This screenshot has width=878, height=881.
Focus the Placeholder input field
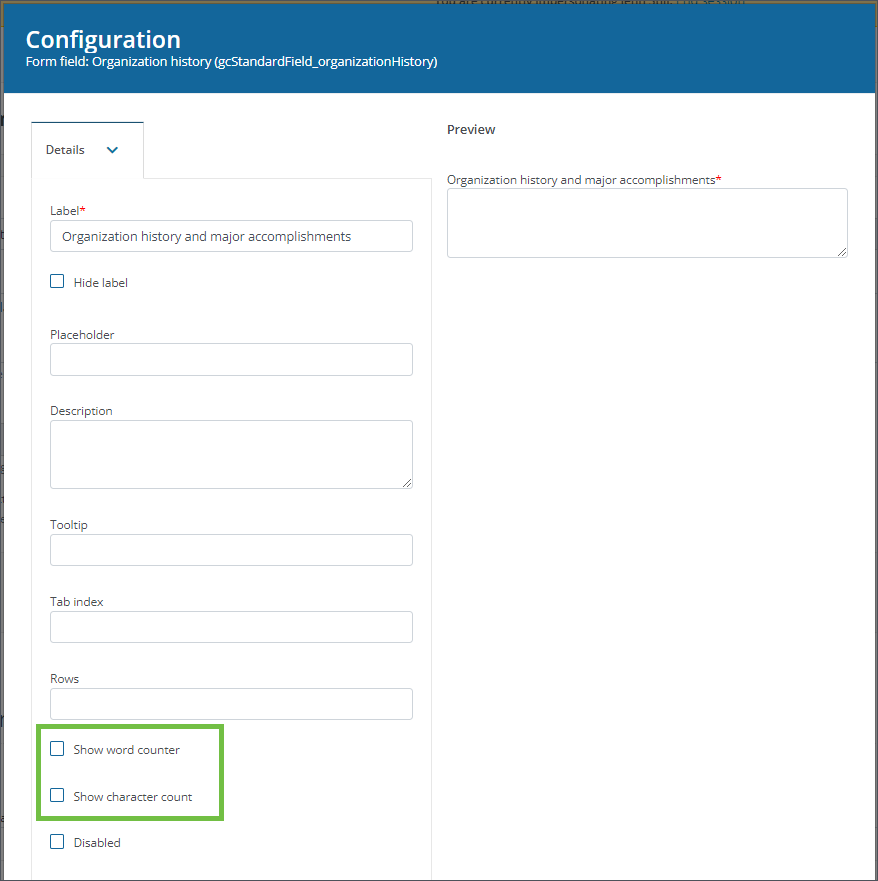click(x=231, y=360)
